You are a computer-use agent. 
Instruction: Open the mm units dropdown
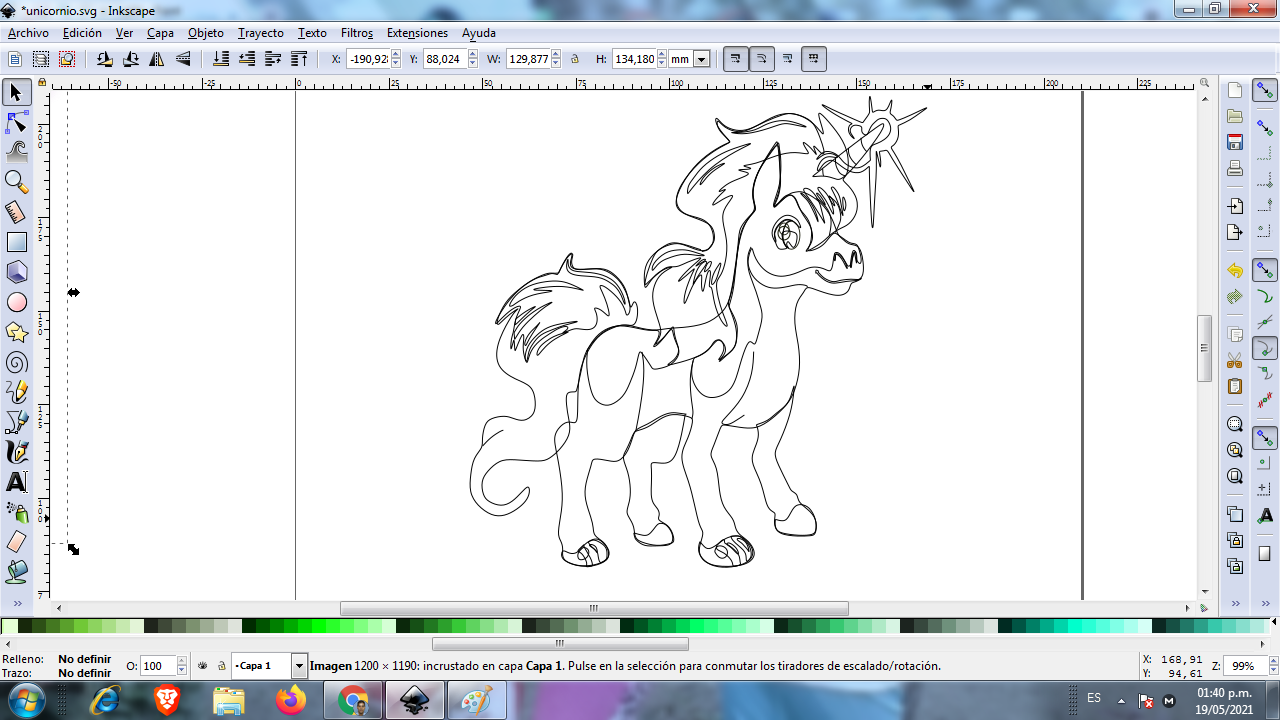(701, 60)
